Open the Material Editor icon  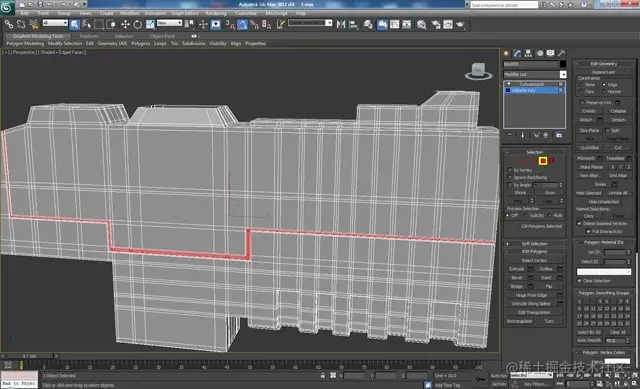tap(422, 24)
